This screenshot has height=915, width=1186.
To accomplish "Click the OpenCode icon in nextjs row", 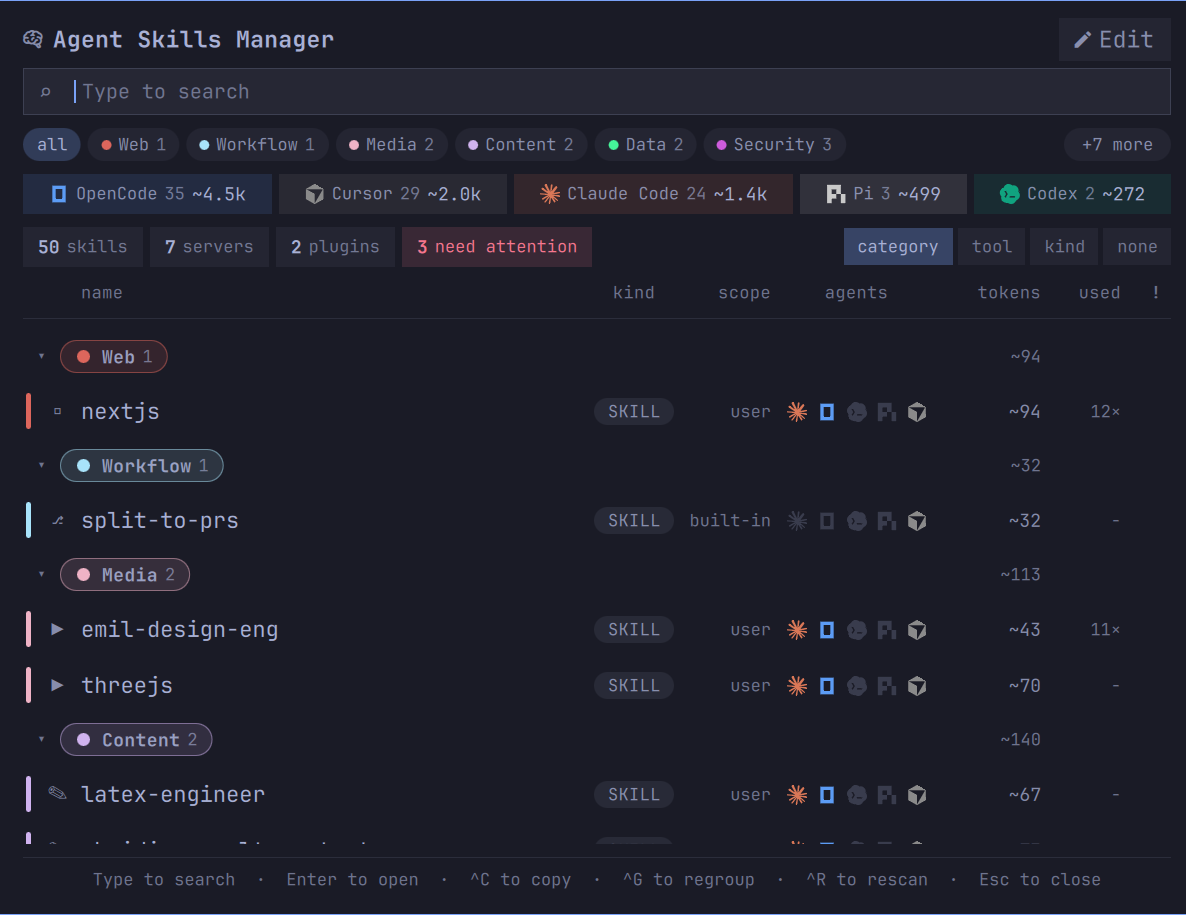I will pyautogui.click(x=827, y=411).
